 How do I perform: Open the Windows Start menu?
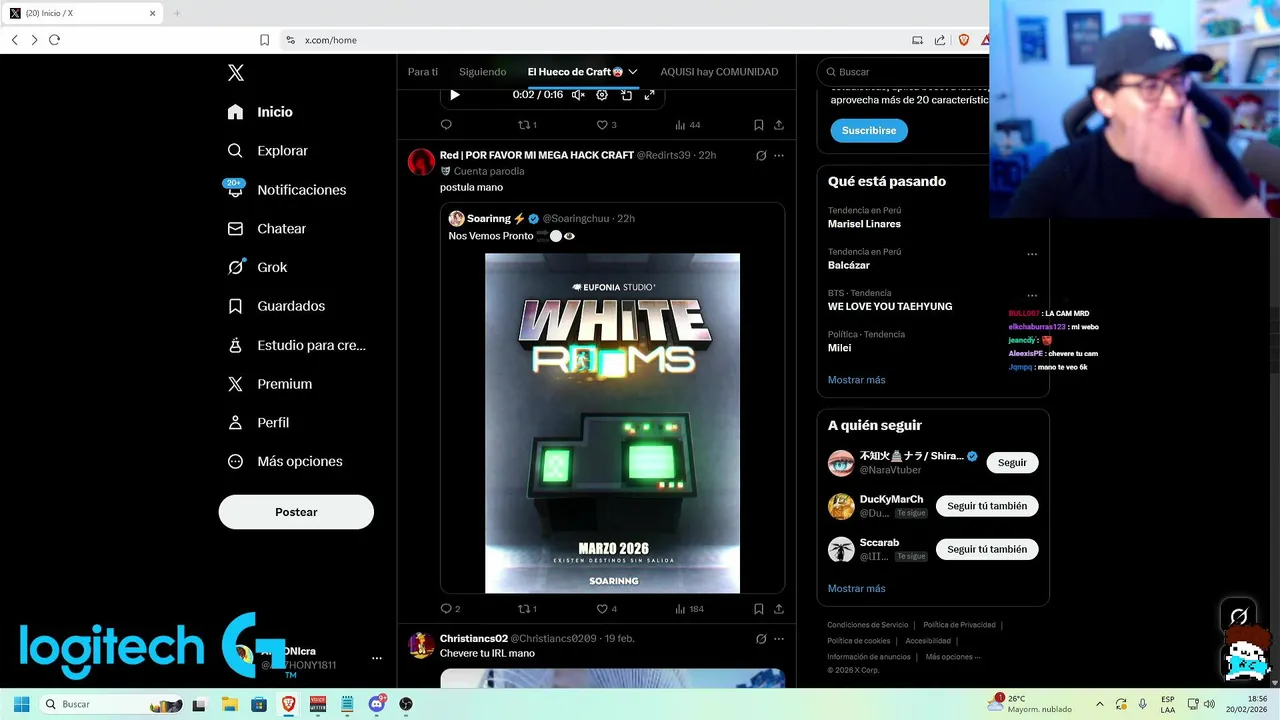(x=21, y=704)
